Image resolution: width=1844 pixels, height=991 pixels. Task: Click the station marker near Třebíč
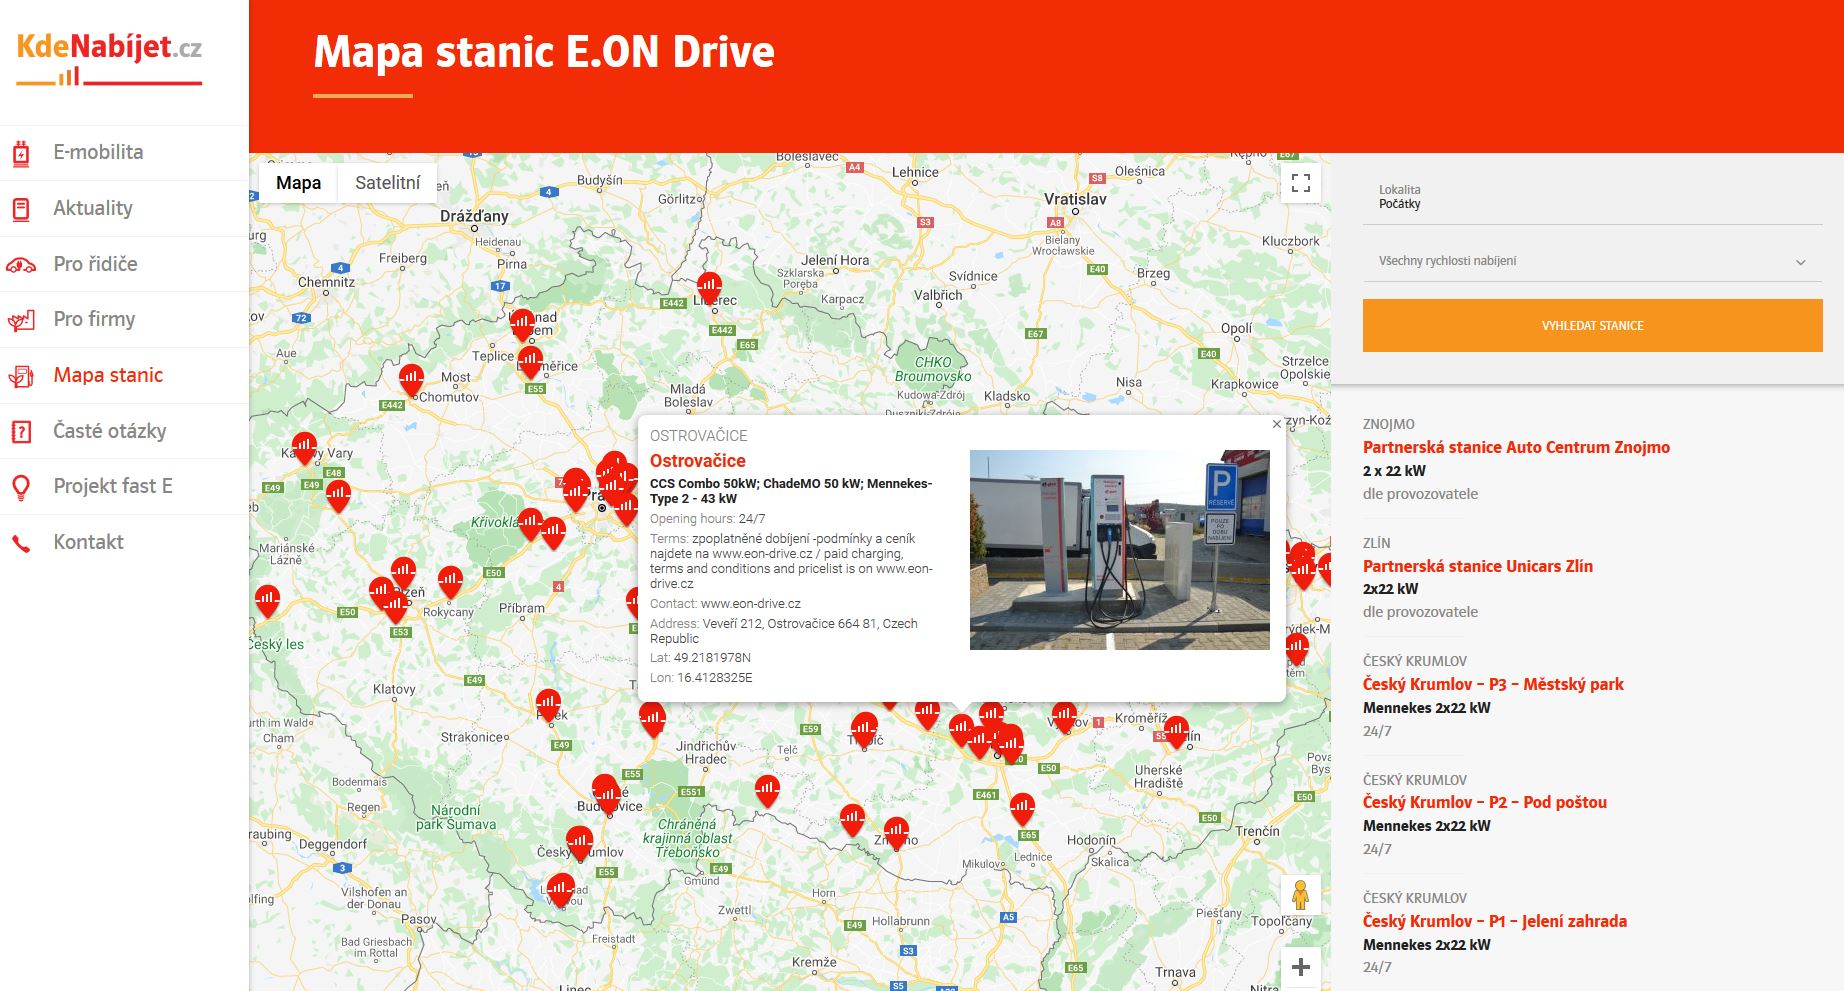click(x=864, y=729)
